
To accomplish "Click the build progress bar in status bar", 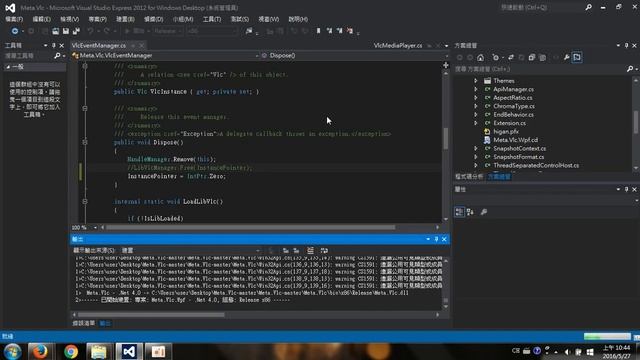I will 607,336.
